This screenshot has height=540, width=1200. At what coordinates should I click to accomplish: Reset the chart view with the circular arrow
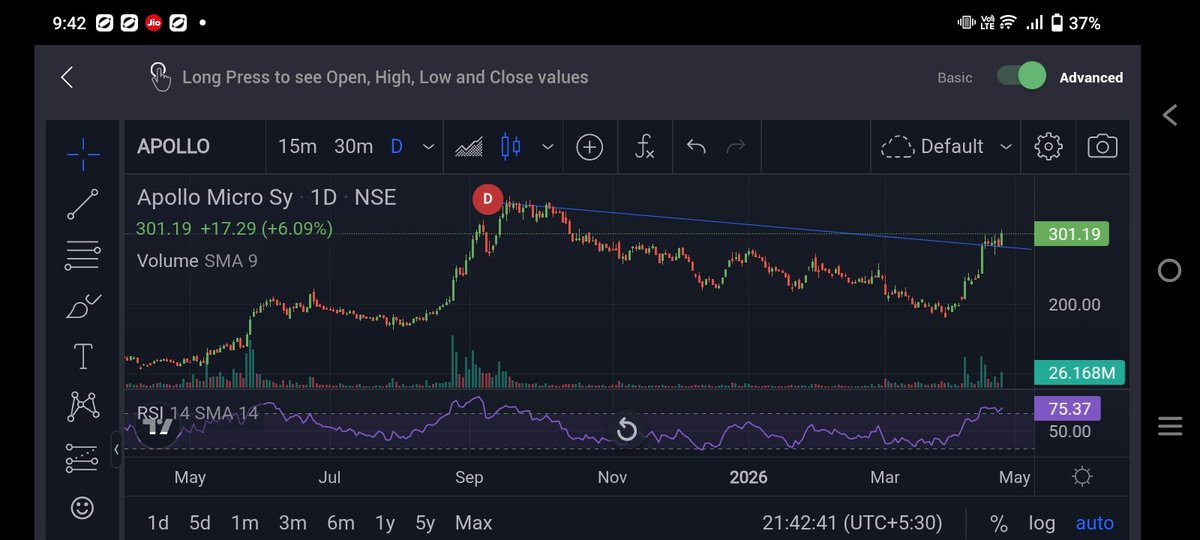626,431
